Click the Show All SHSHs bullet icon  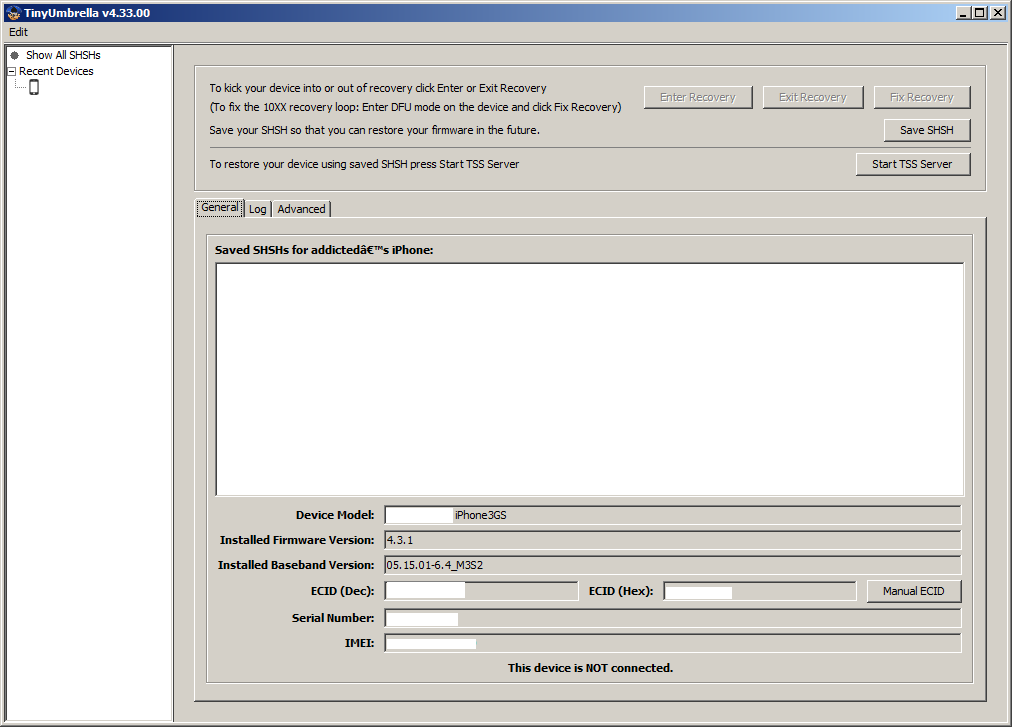tap(14, 56)
